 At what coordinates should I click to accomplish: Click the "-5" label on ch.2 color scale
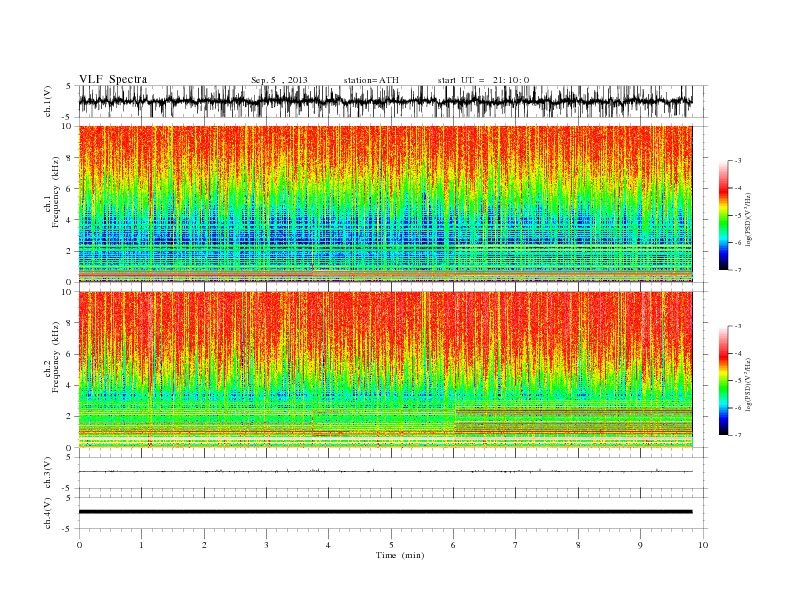[737, 381]
